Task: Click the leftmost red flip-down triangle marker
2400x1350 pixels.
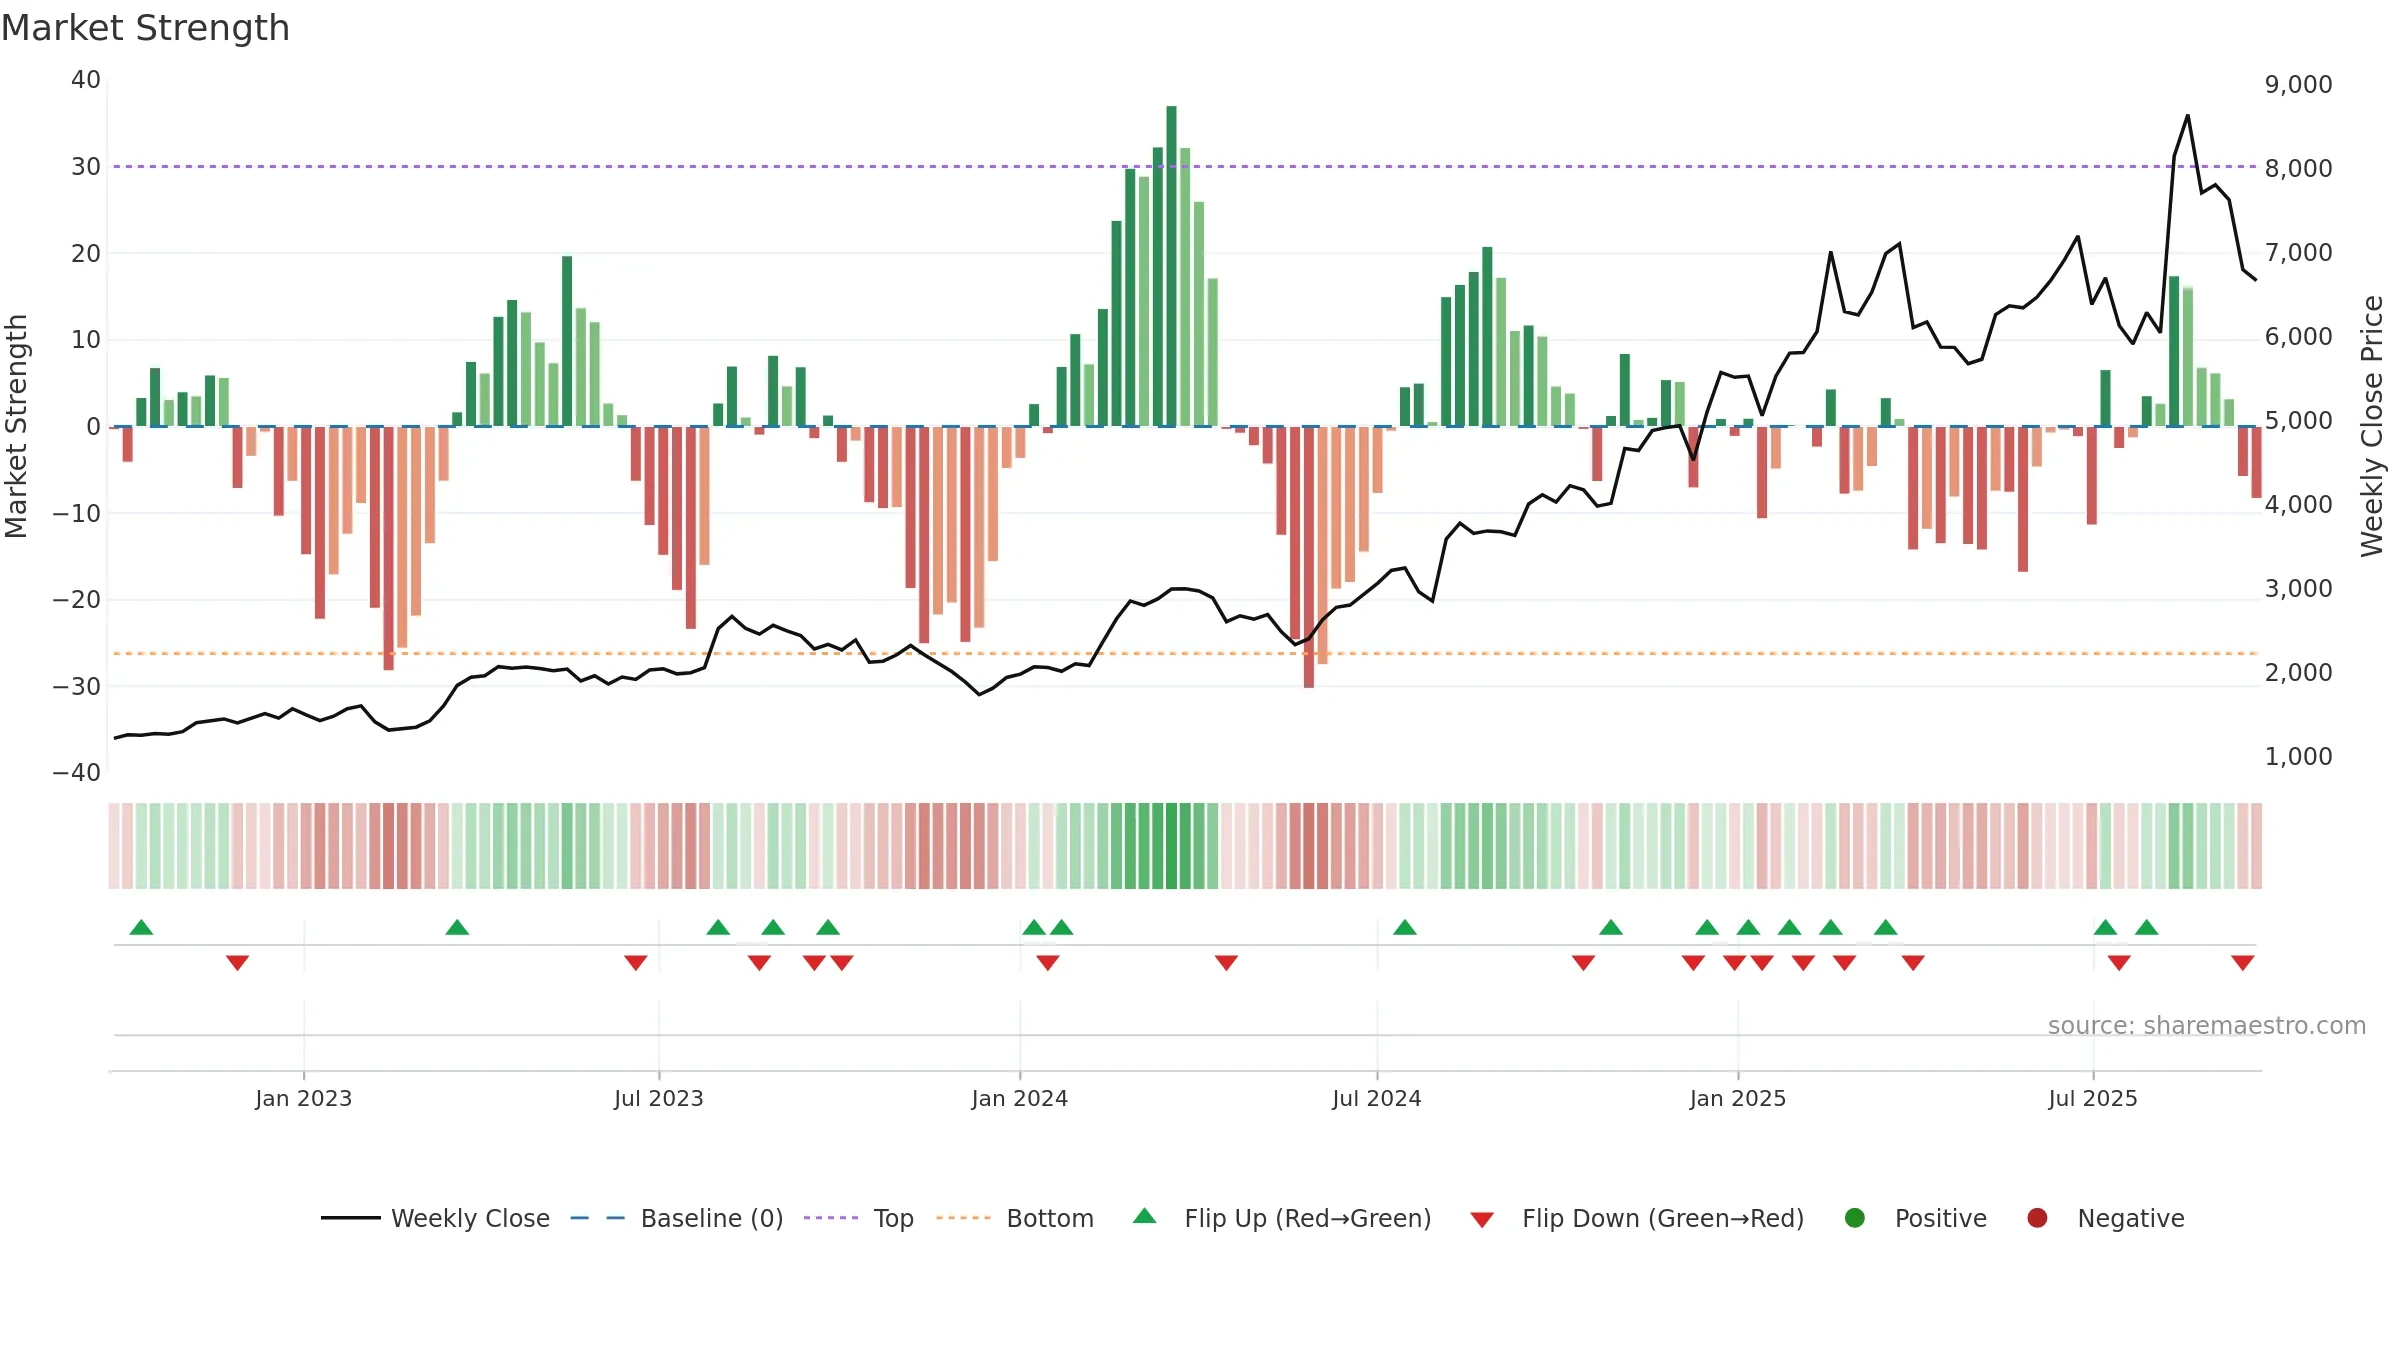Action: coord(237,963)
